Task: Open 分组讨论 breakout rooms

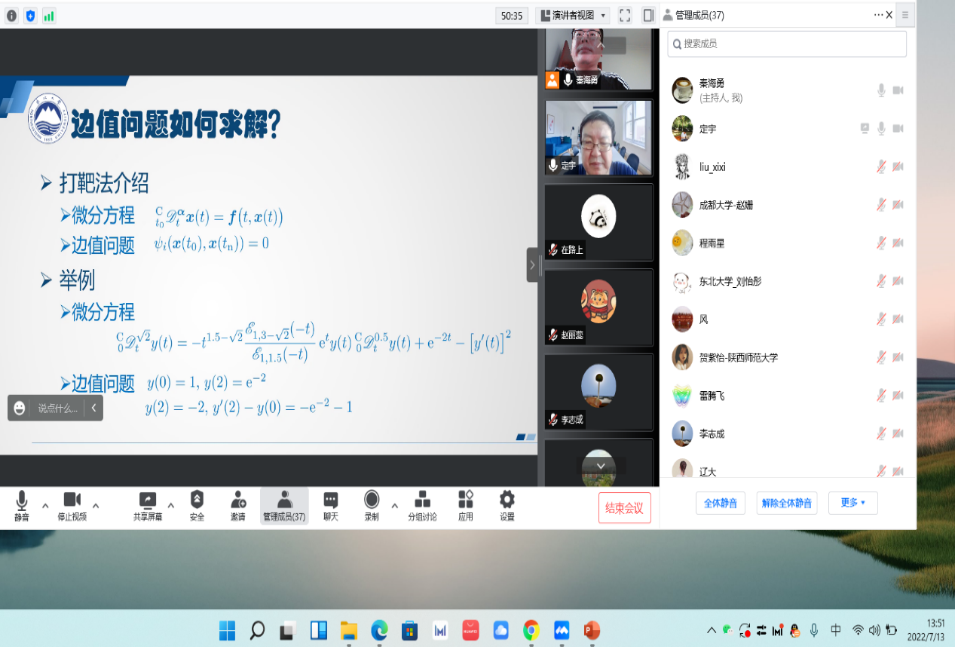Action: click(422, 505)
